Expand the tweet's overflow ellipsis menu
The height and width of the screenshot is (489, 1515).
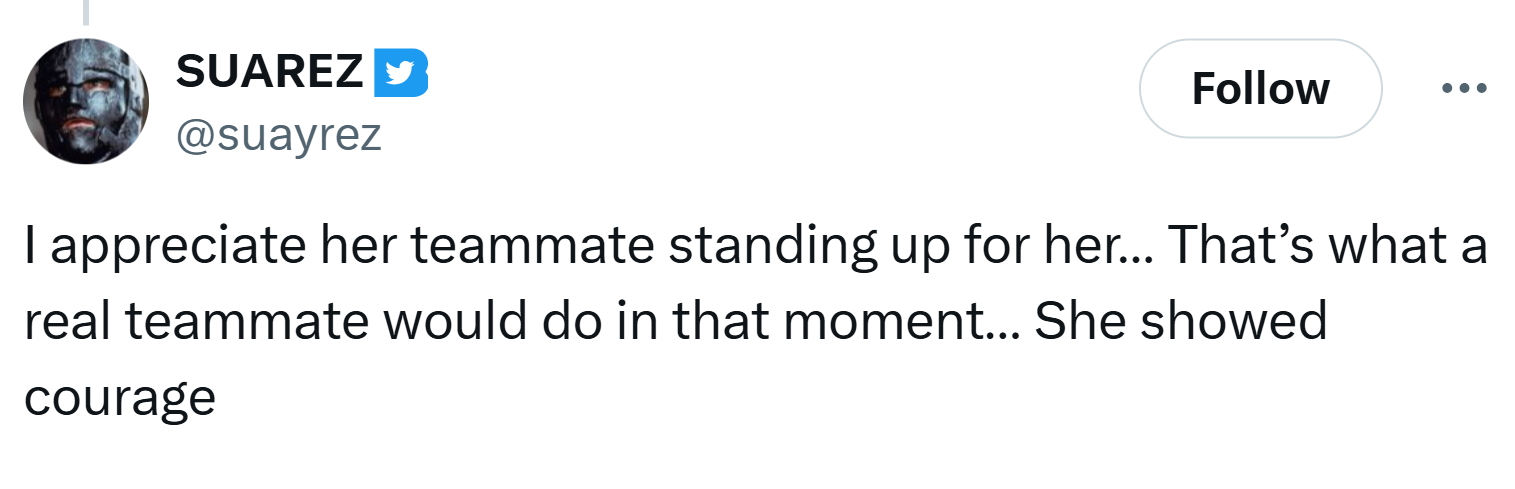(x=1465, y=88)
